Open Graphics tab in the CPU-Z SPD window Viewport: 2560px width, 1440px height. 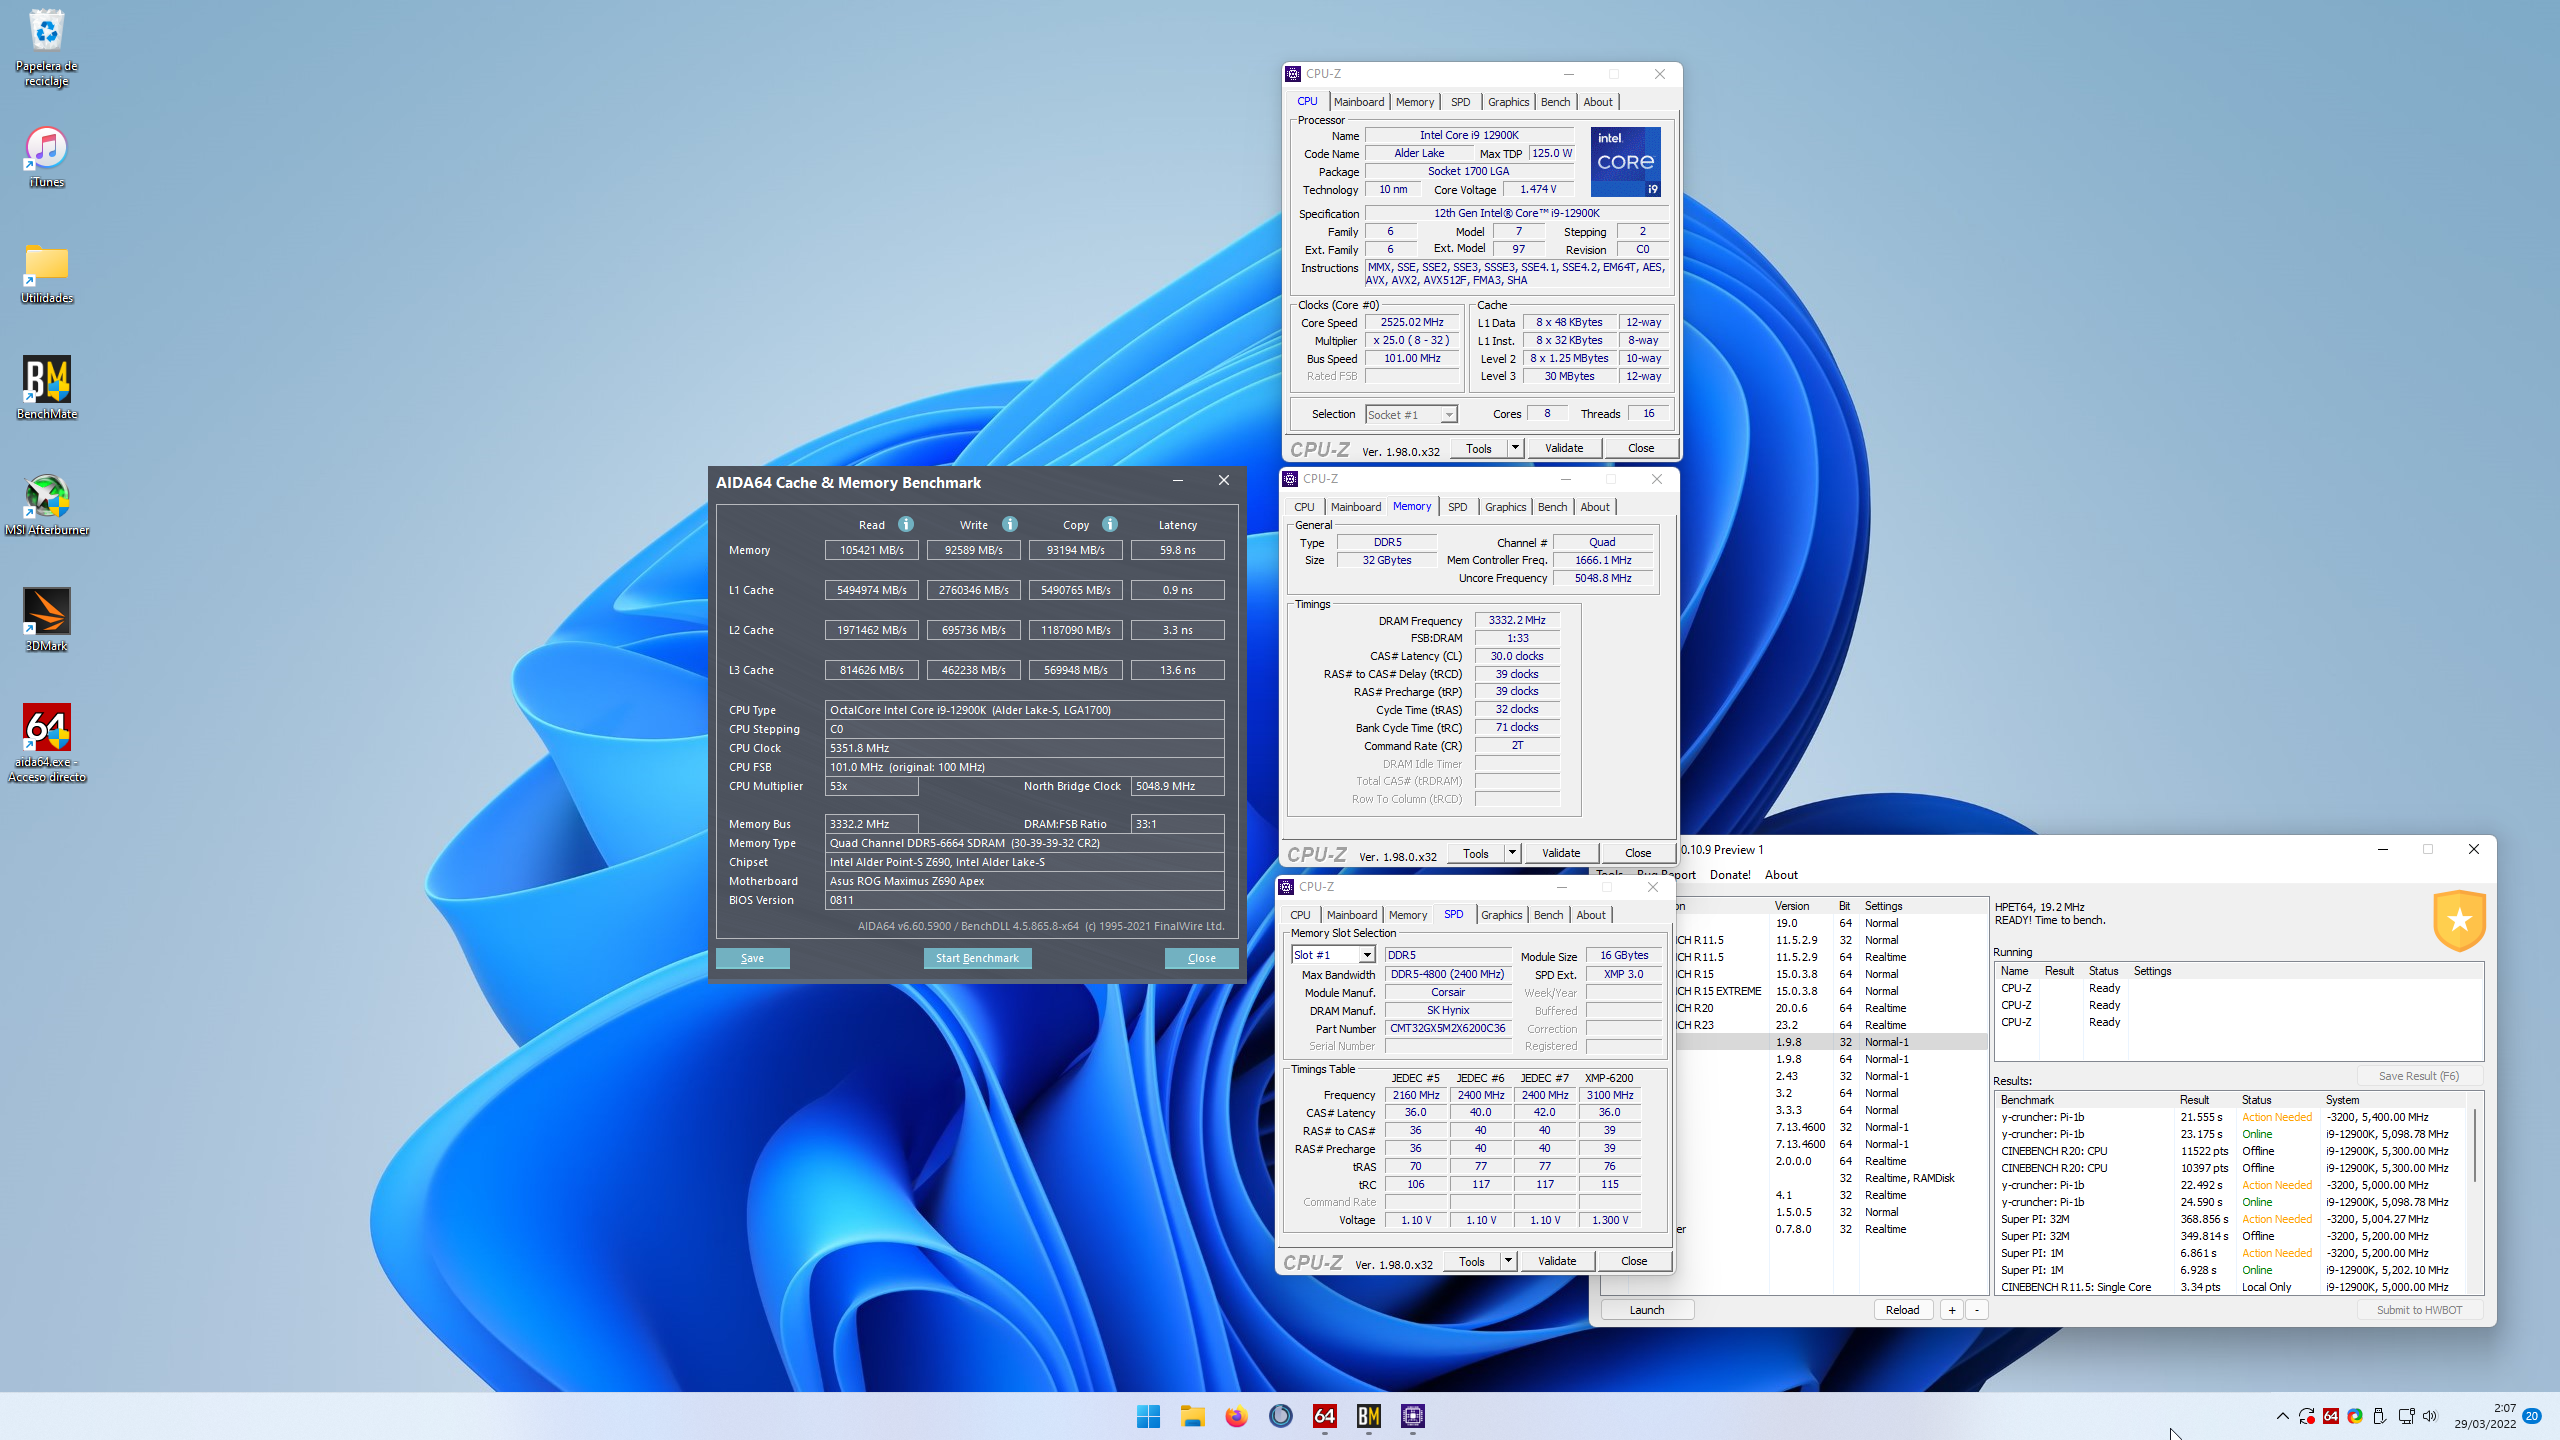1501,915
